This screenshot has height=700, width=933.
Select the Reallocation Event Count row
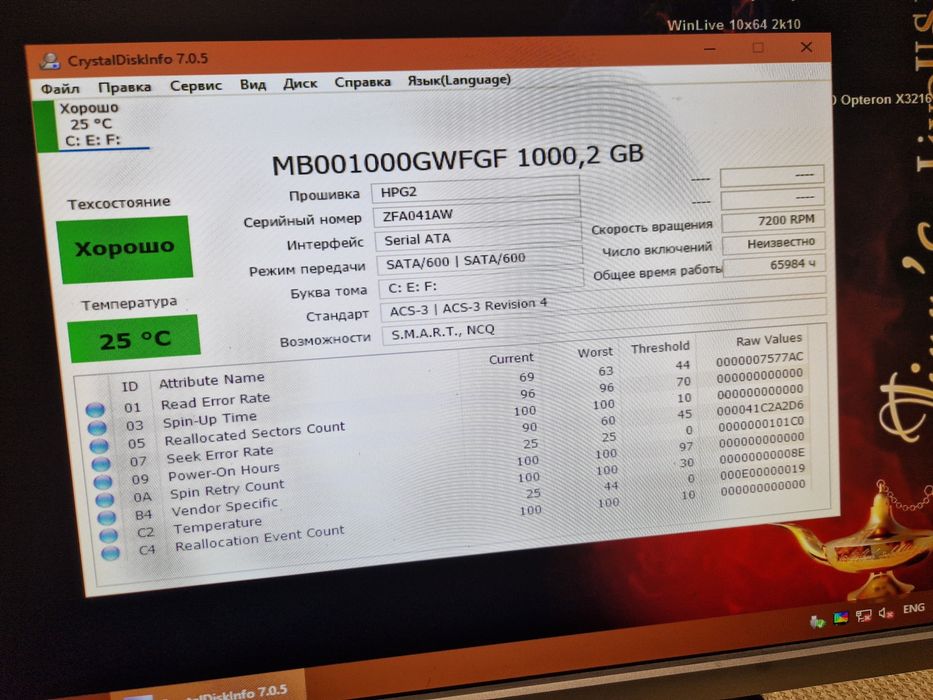tap(458, 519)
